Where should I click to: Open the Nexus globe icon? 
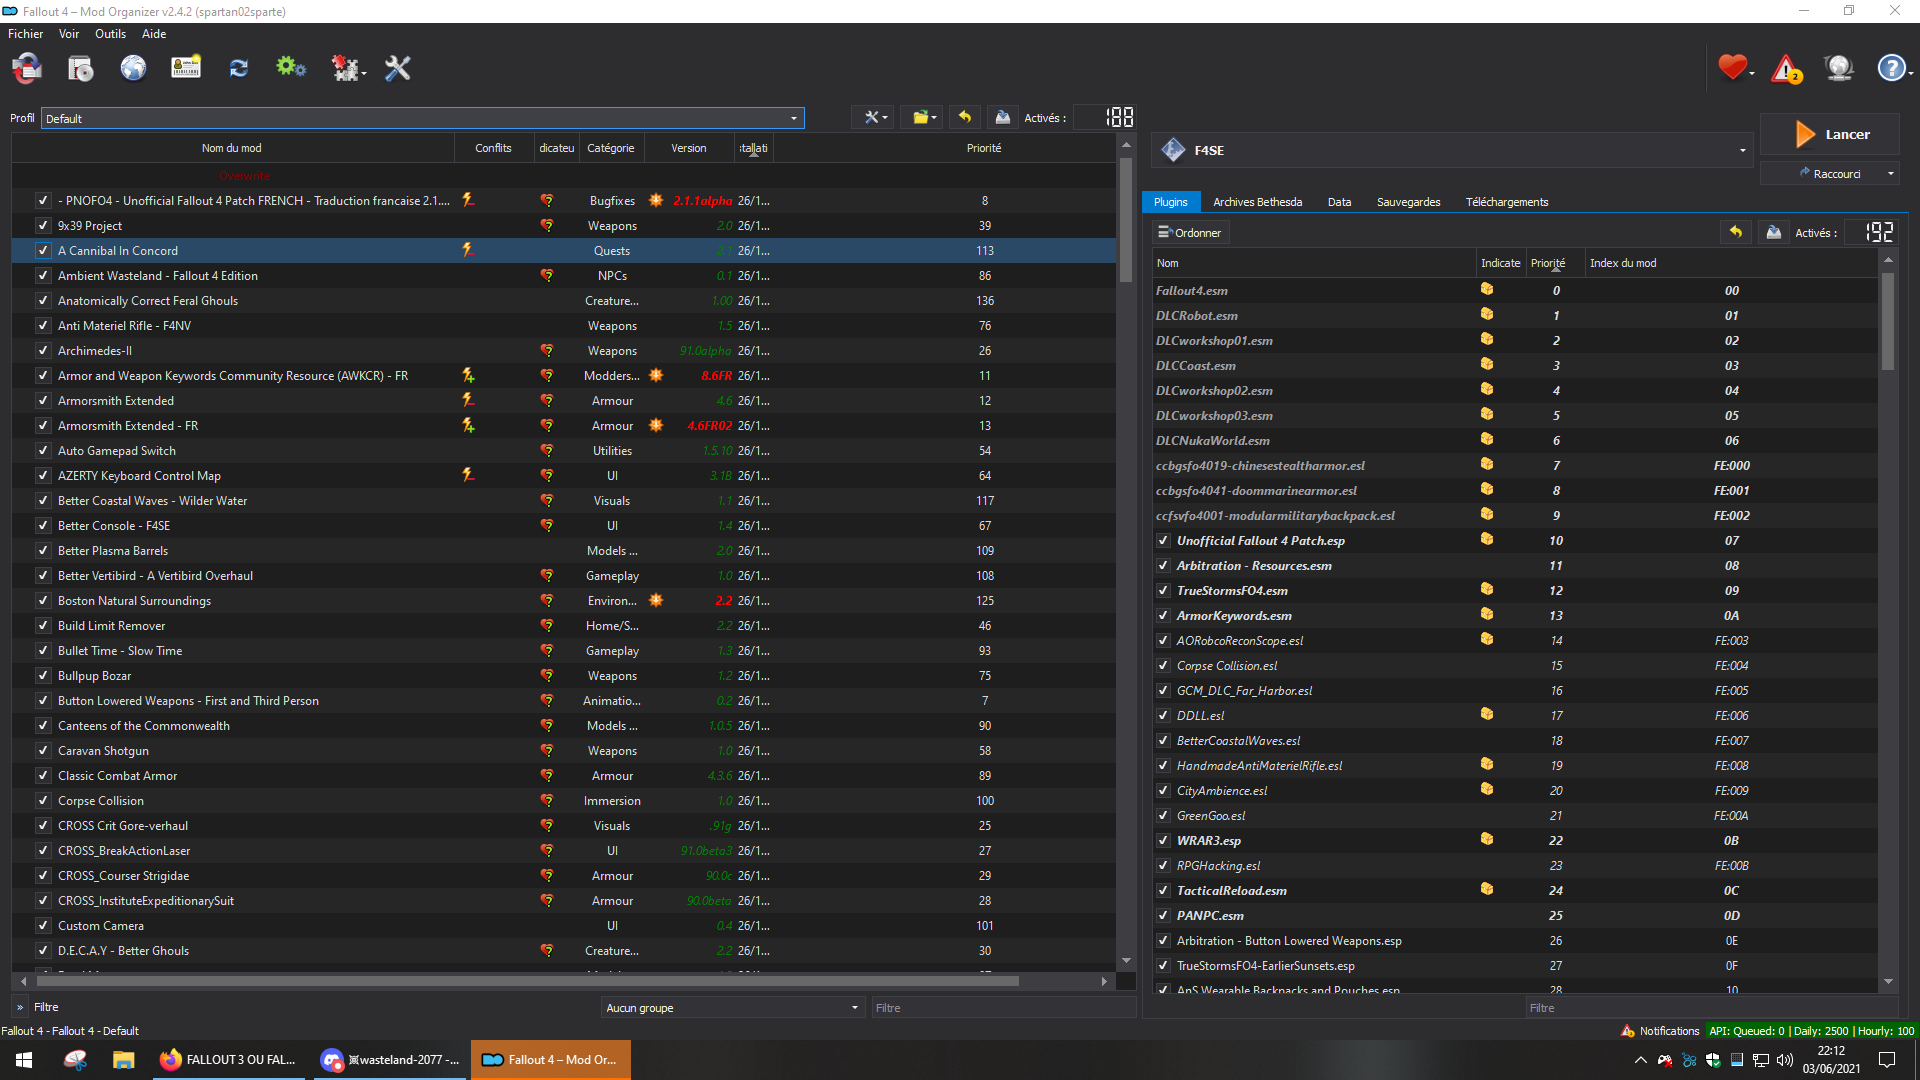pos(133,68)
